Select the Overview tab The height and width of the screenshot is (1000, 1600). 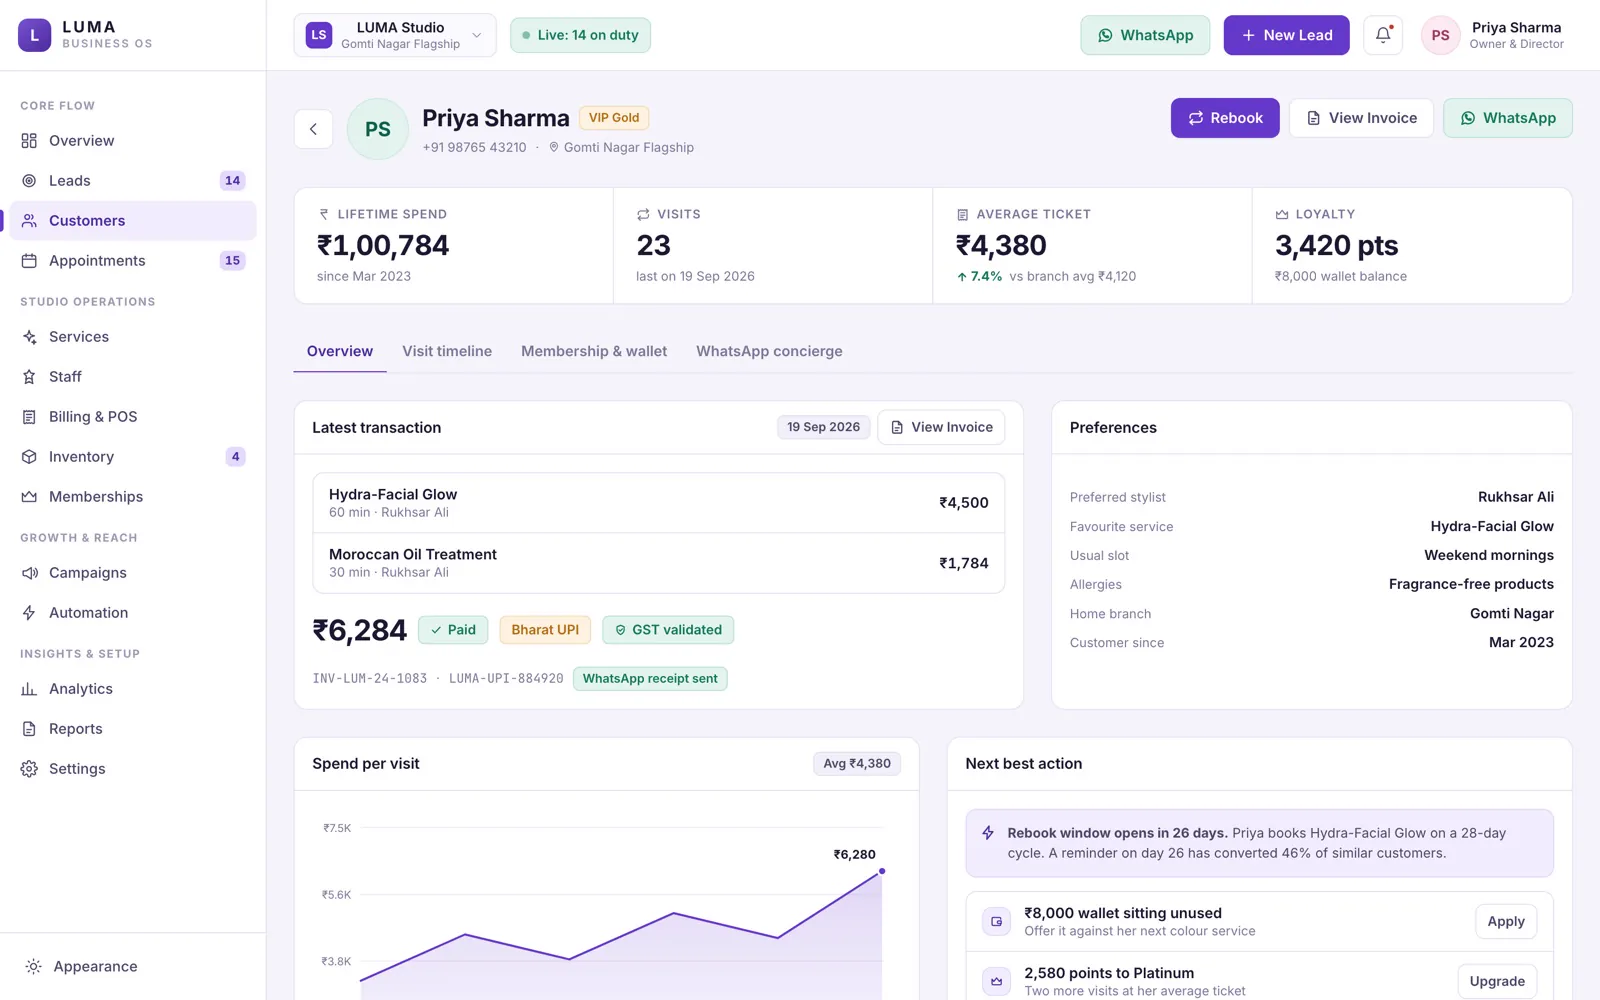point(340,351)
